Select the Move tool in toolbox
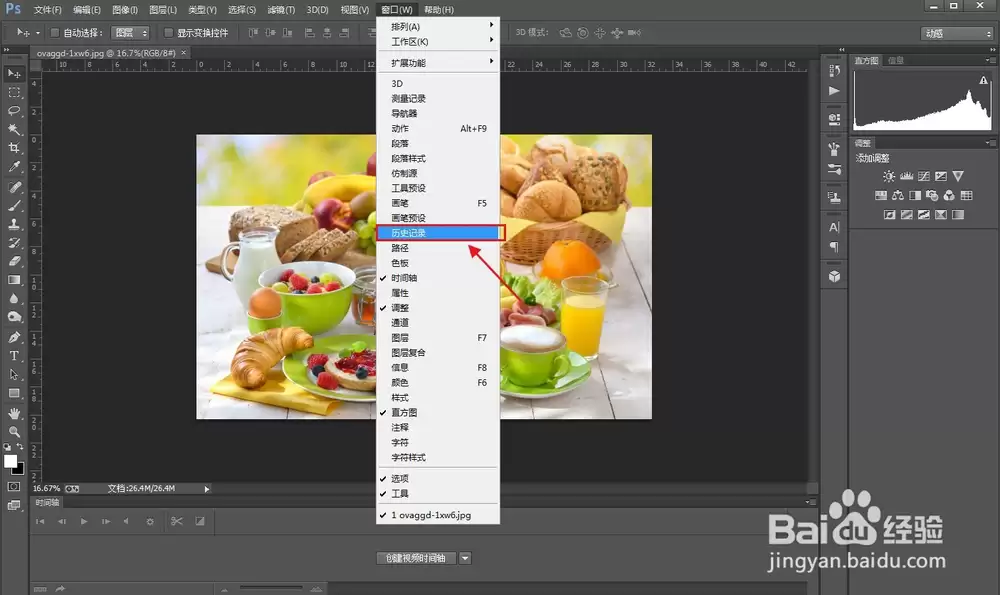Image resolution: width=1000 pixels, height=595 pixels. click(14, 74)
